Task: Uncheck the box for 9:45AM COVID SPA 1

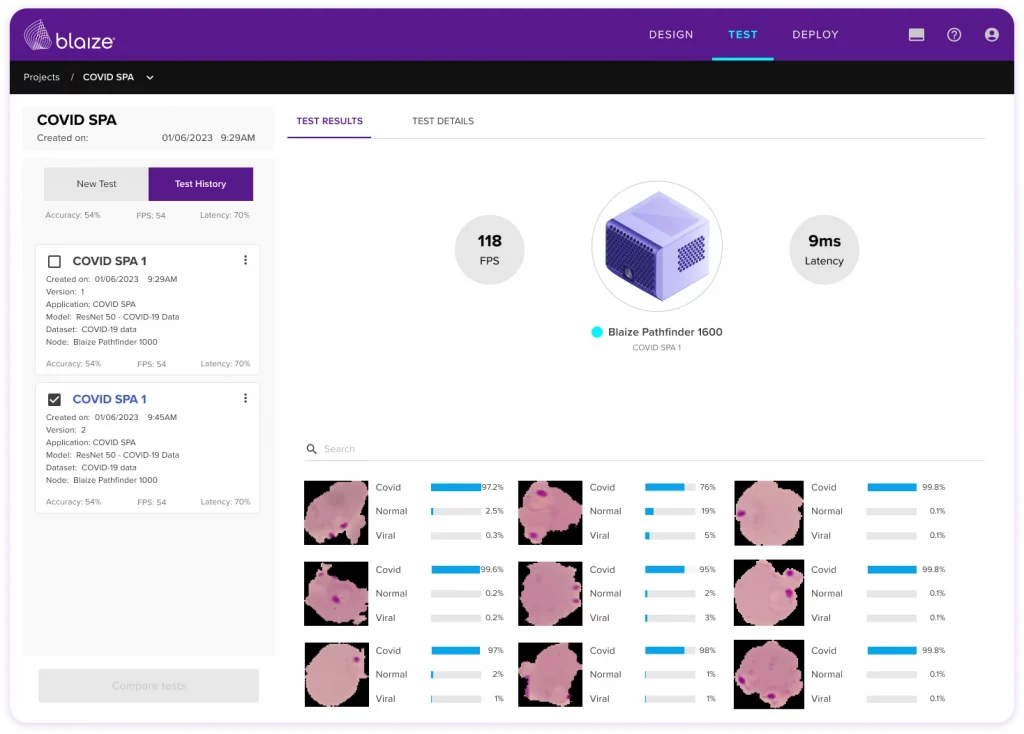Action: [54, 399]
